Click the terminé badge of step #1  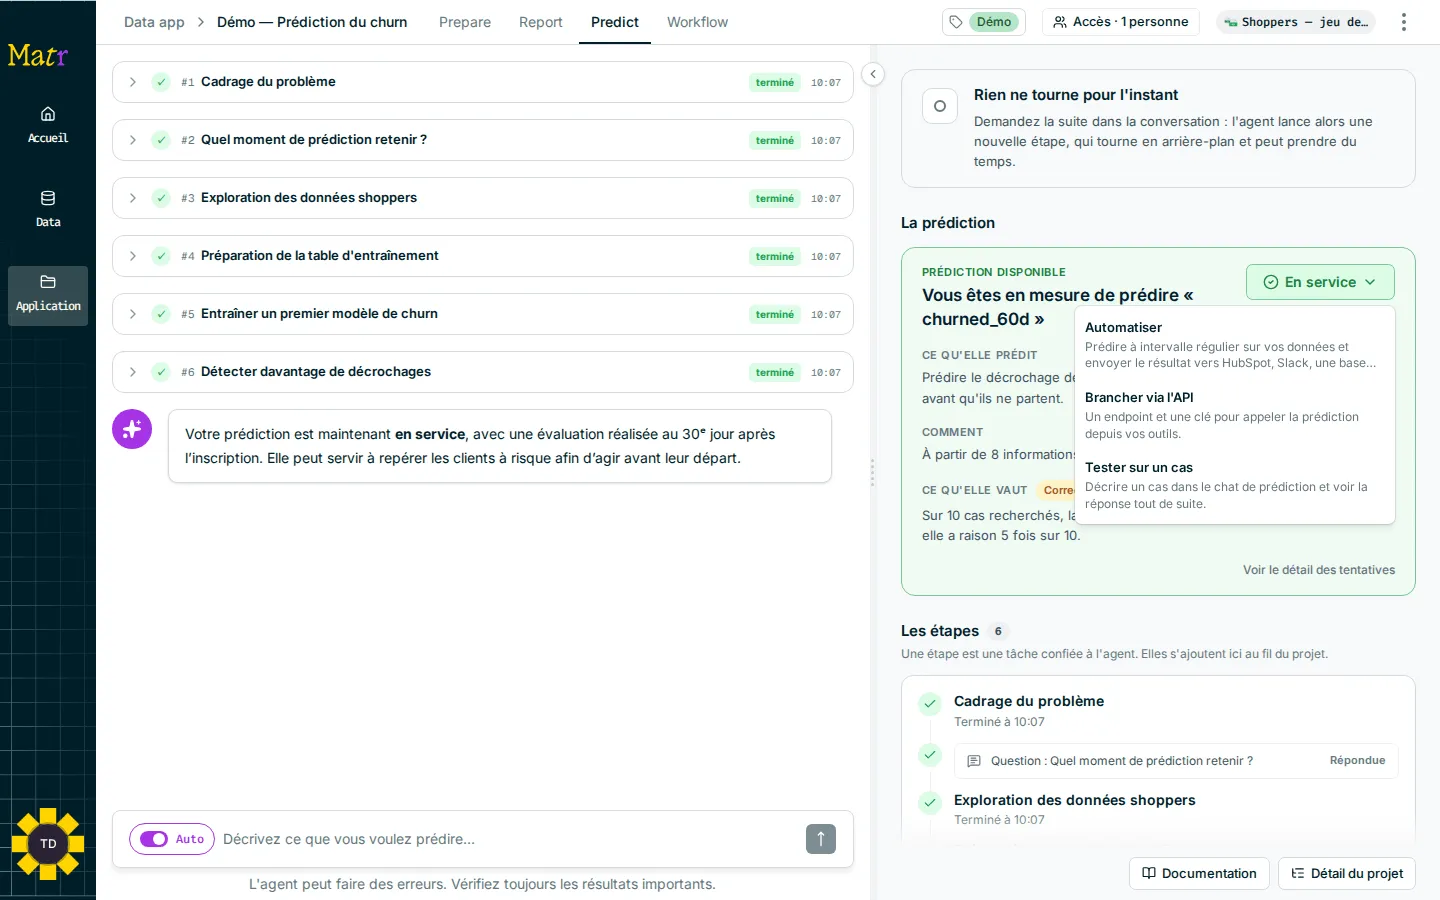point(775,82)
